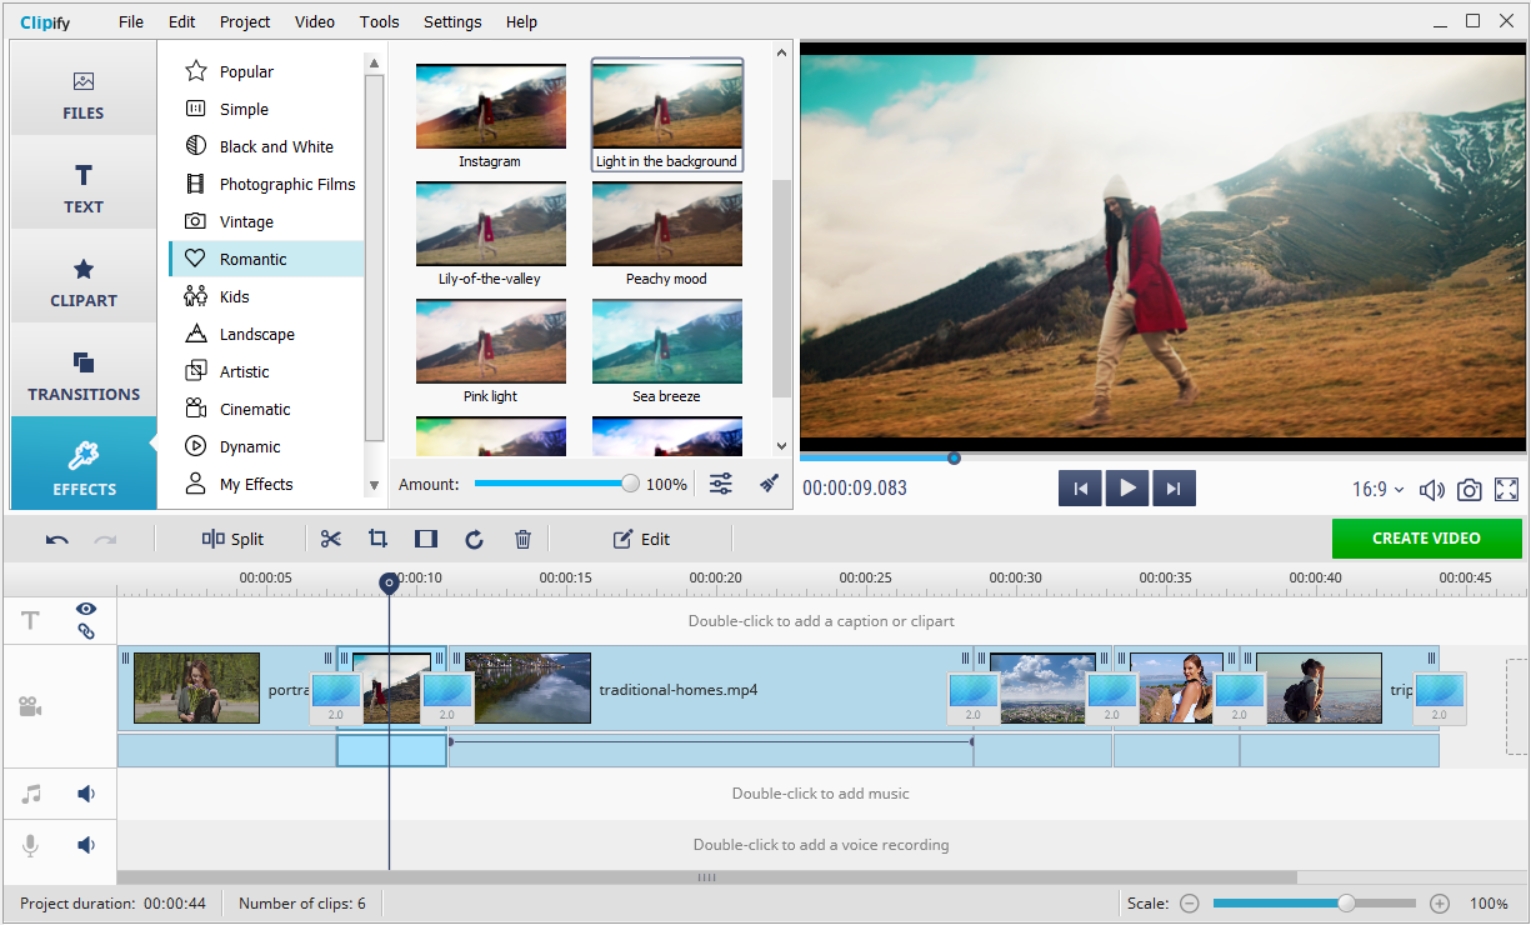Viewport: 1531px width, 925px height.
Task: Open the 16:9 aspect ratio dropdown
Action: 1378,490
